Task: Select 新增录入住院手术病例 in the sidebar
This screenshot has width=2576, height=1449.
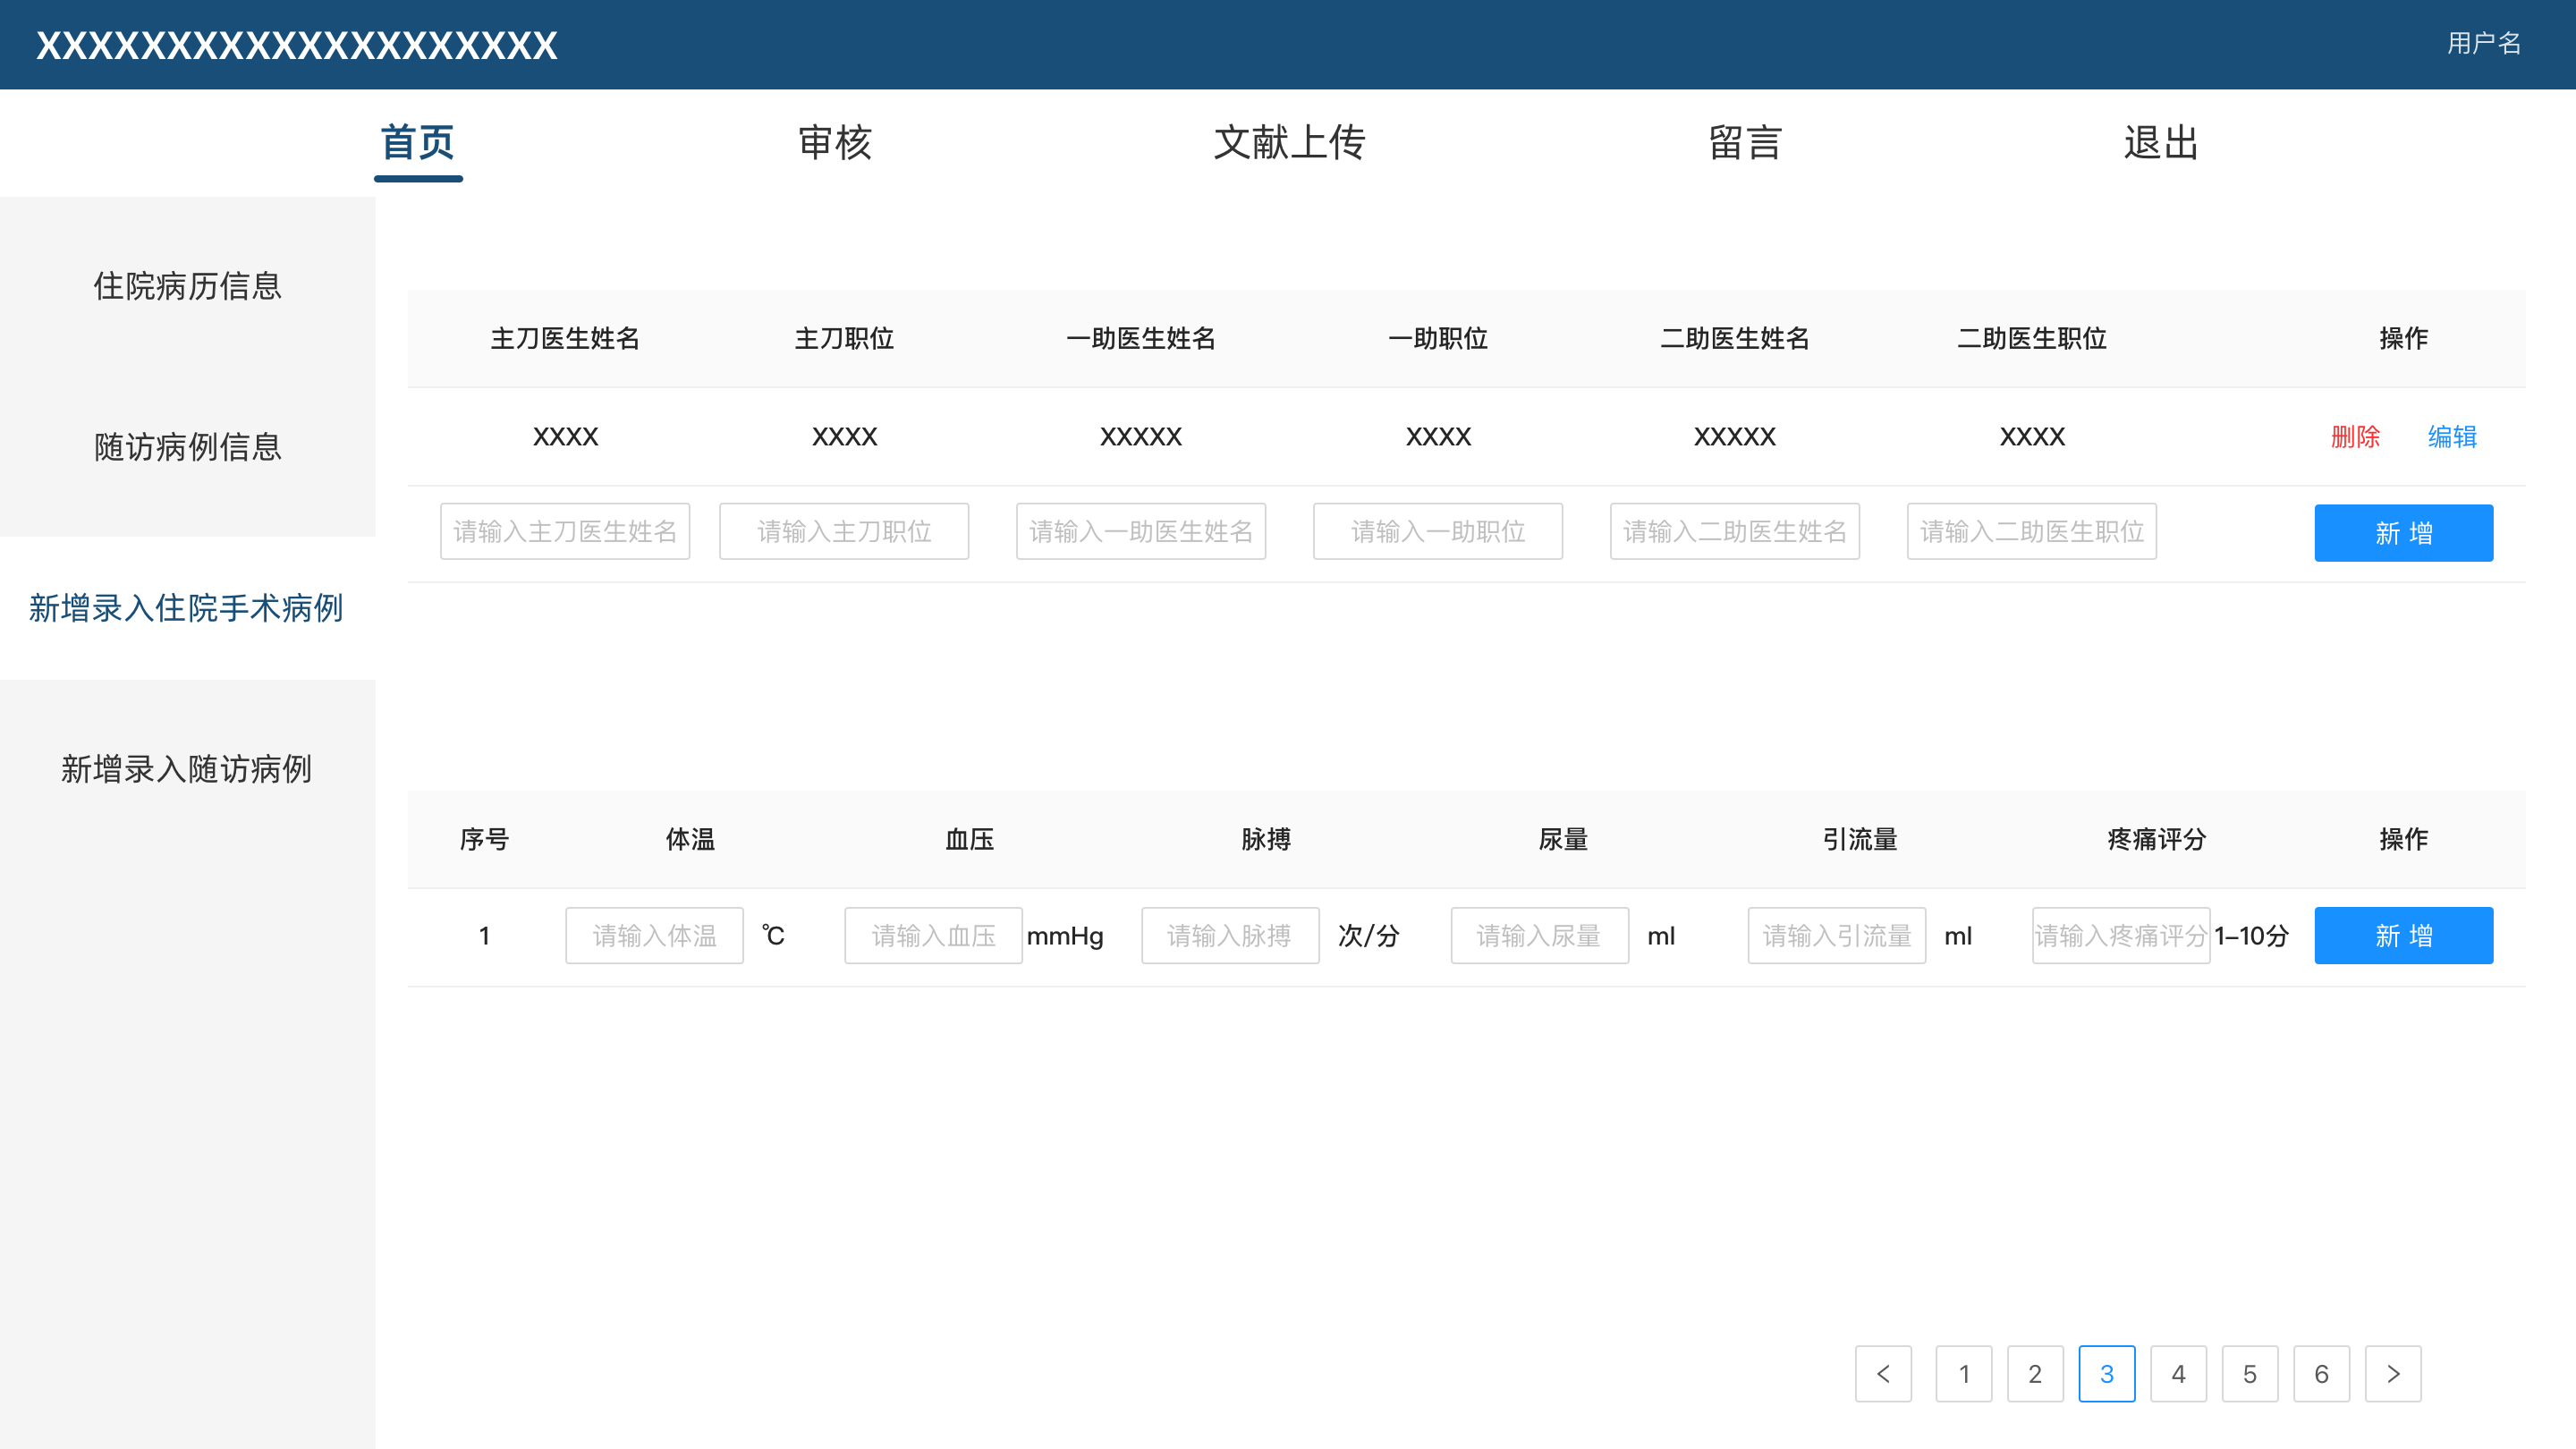Action: point(188,608)
